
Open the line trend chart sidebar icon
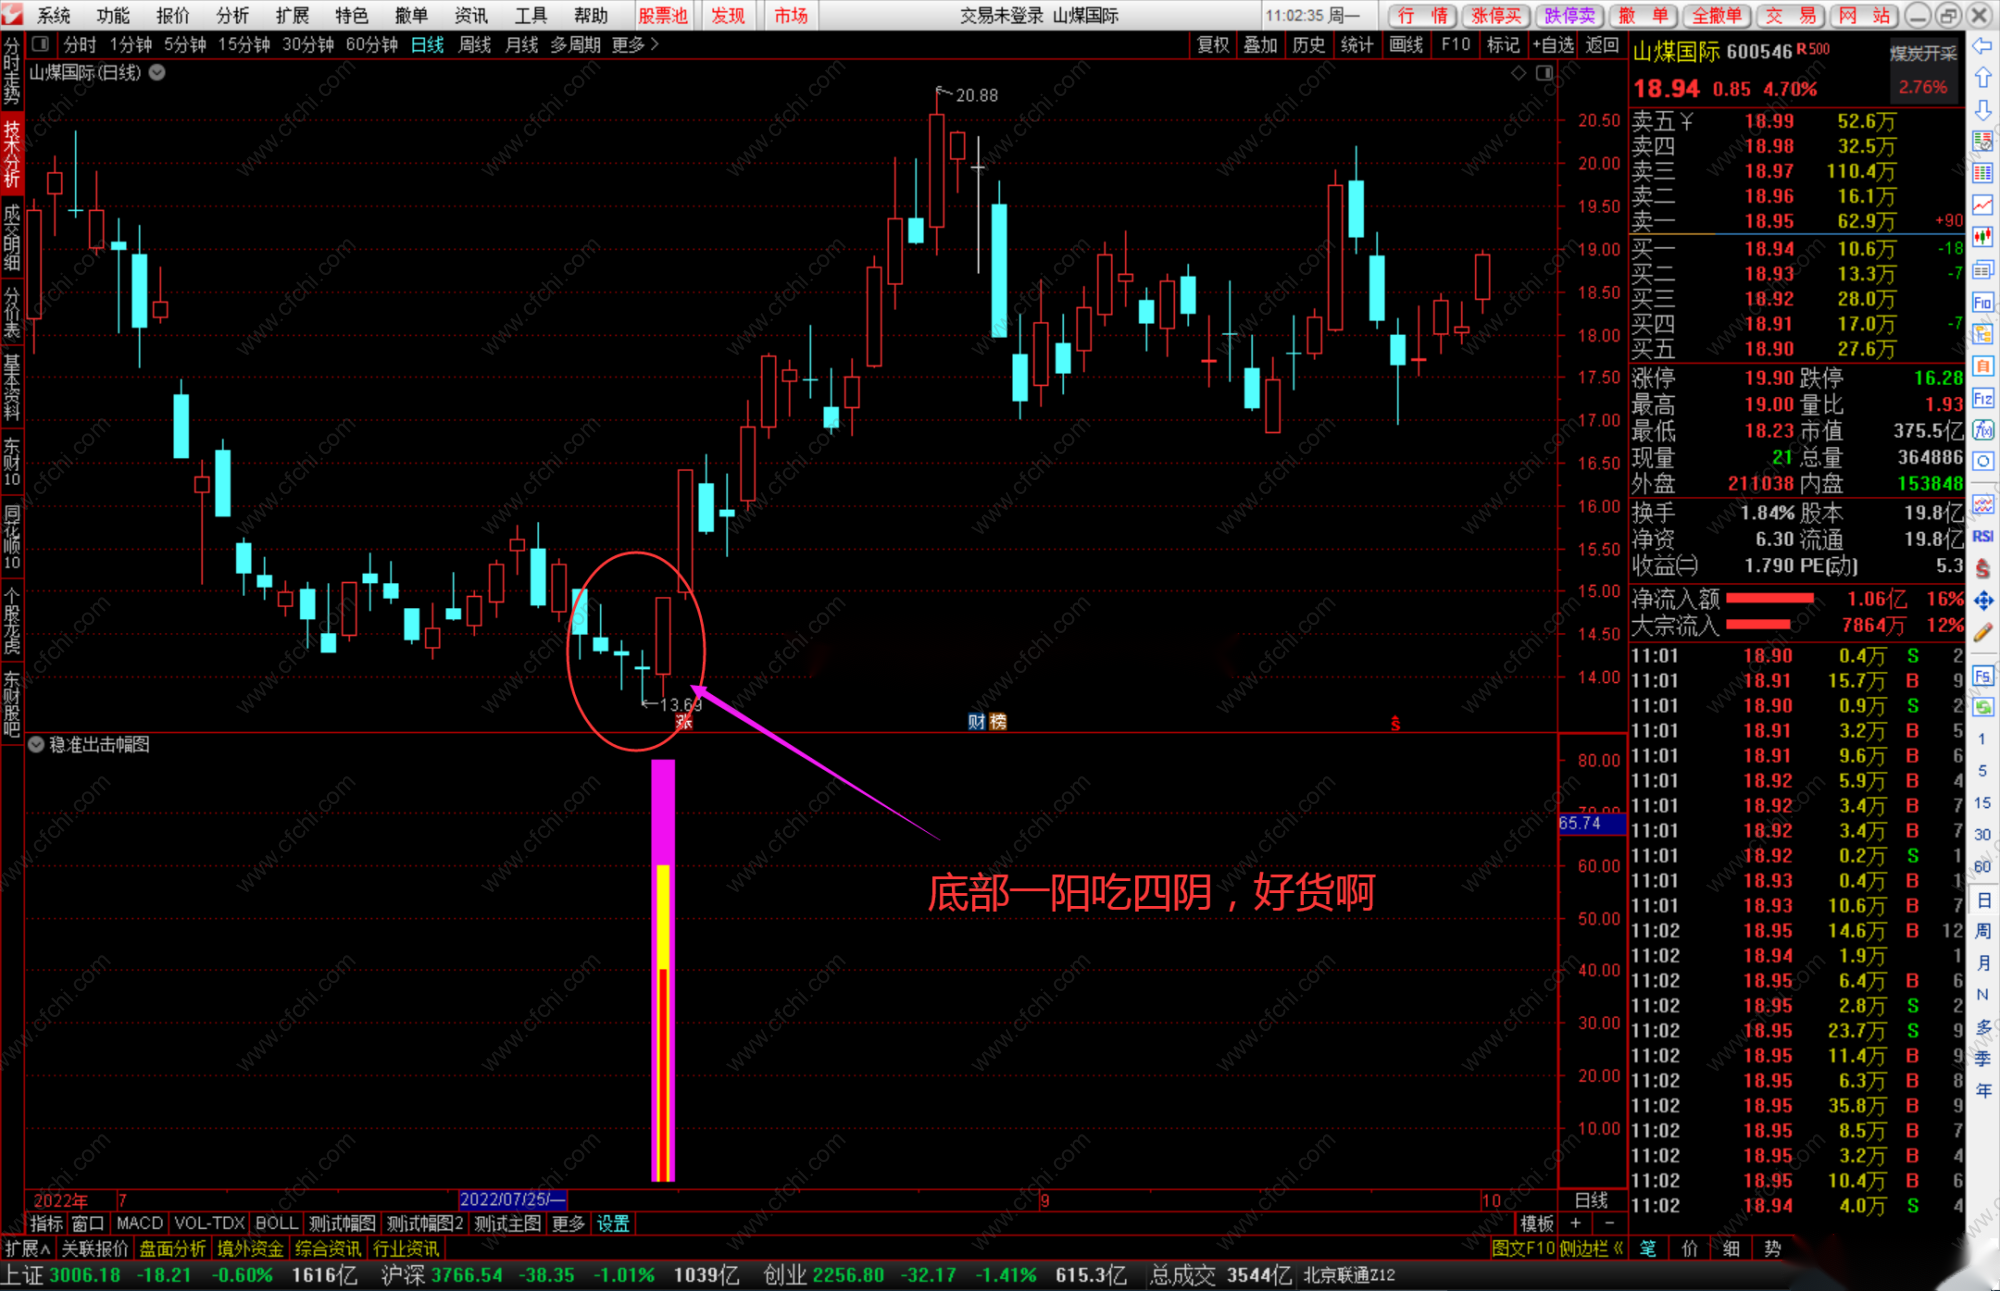click(x=1983, y=206)
